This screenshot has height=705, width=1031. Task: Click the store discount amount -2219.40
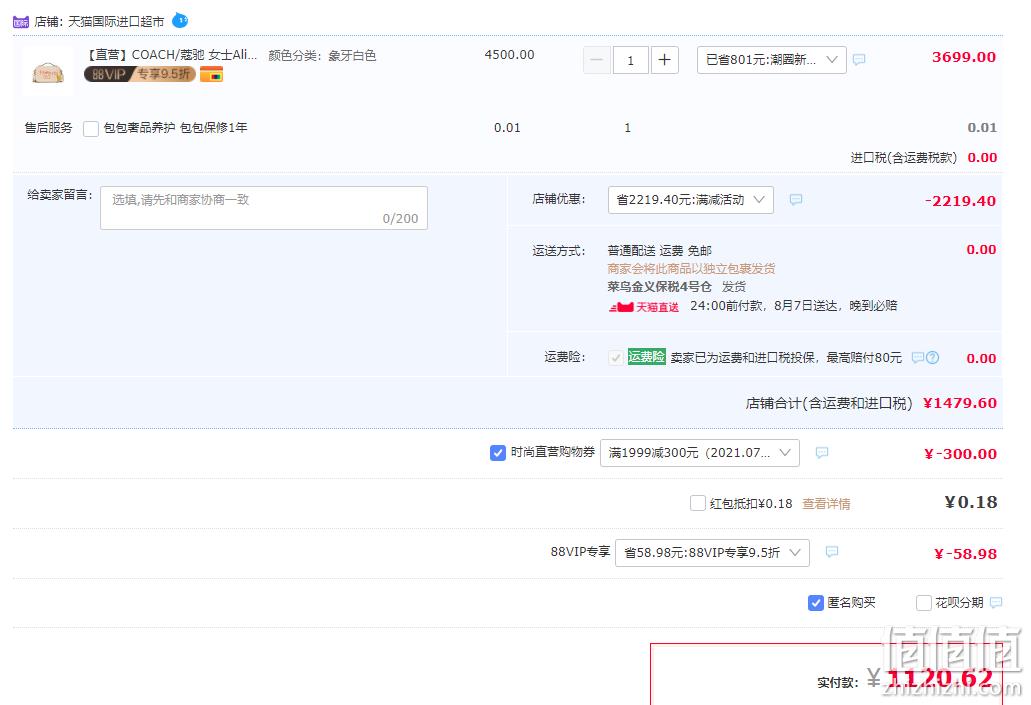point(961,201)
